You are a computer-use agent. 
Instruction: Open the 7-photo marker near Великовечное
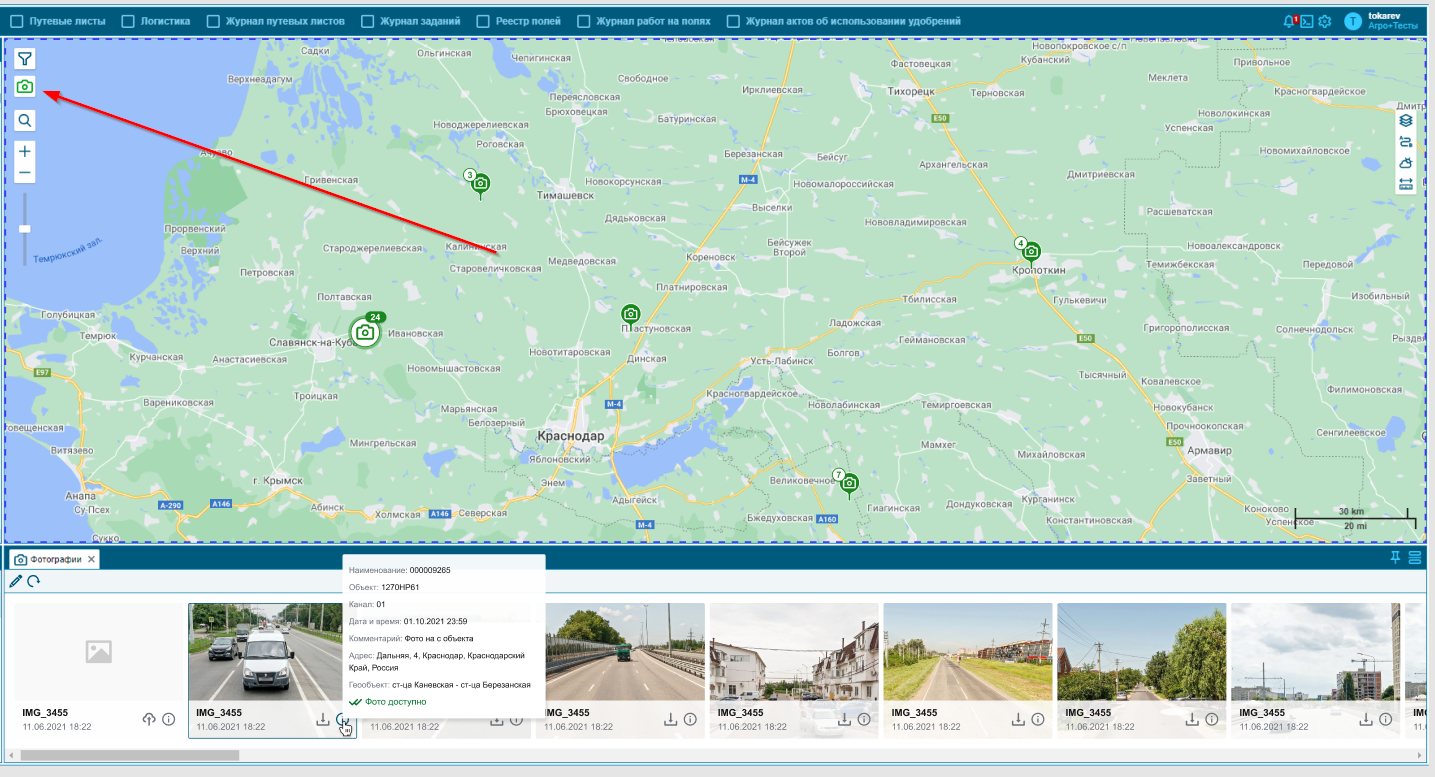pyautogui.click(x=849, y=484)
